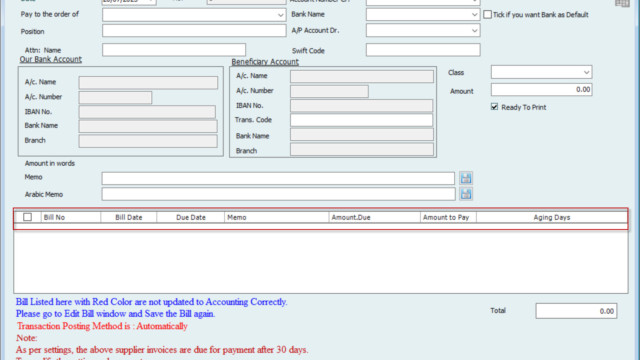This screenshot has height=360, width=640.
Task: Sort by the Bill Date column header
Action: click(x=129, y=217)
